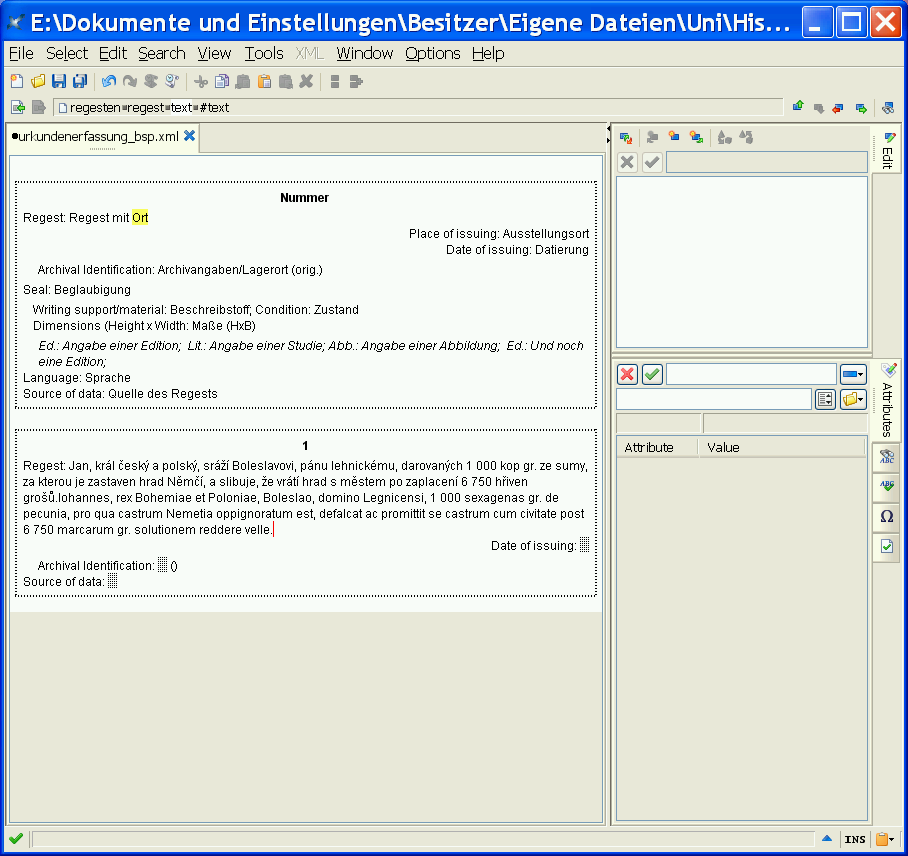Copy the selection with copy icon

click(x=222, y=82)
